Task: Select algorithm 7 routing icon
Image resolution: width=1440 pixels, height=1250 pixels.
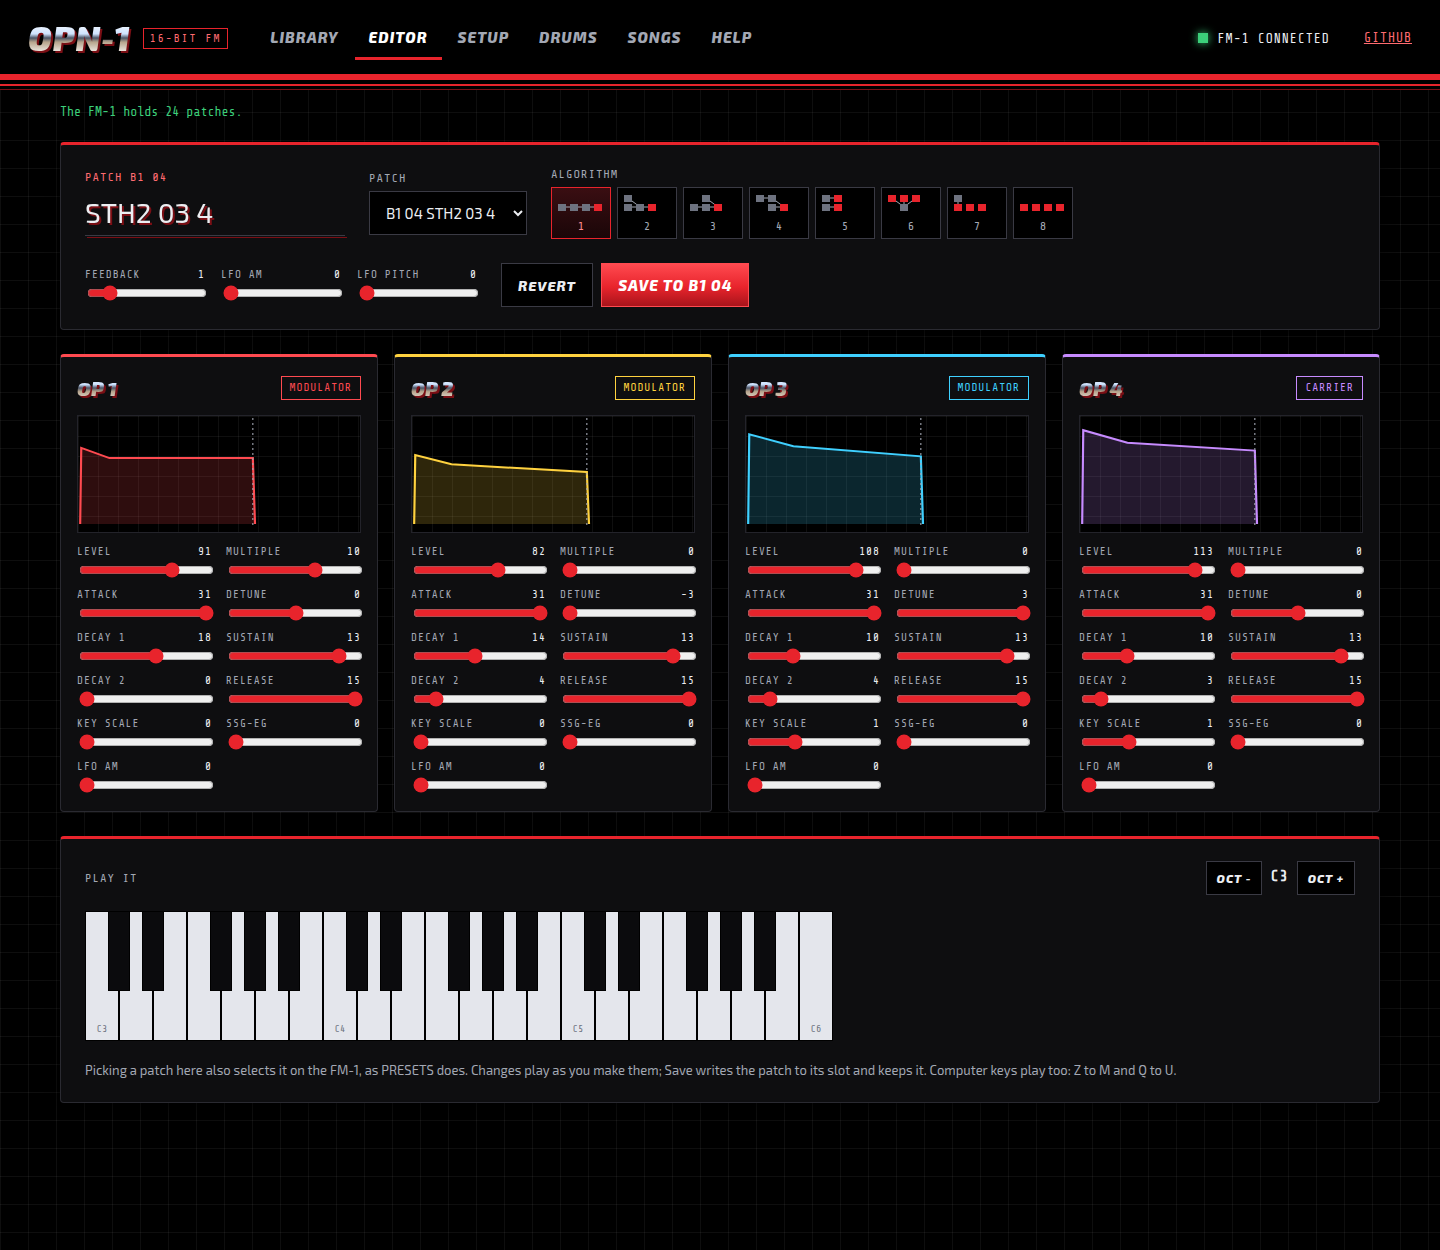Action: click(x=977, y=213)
